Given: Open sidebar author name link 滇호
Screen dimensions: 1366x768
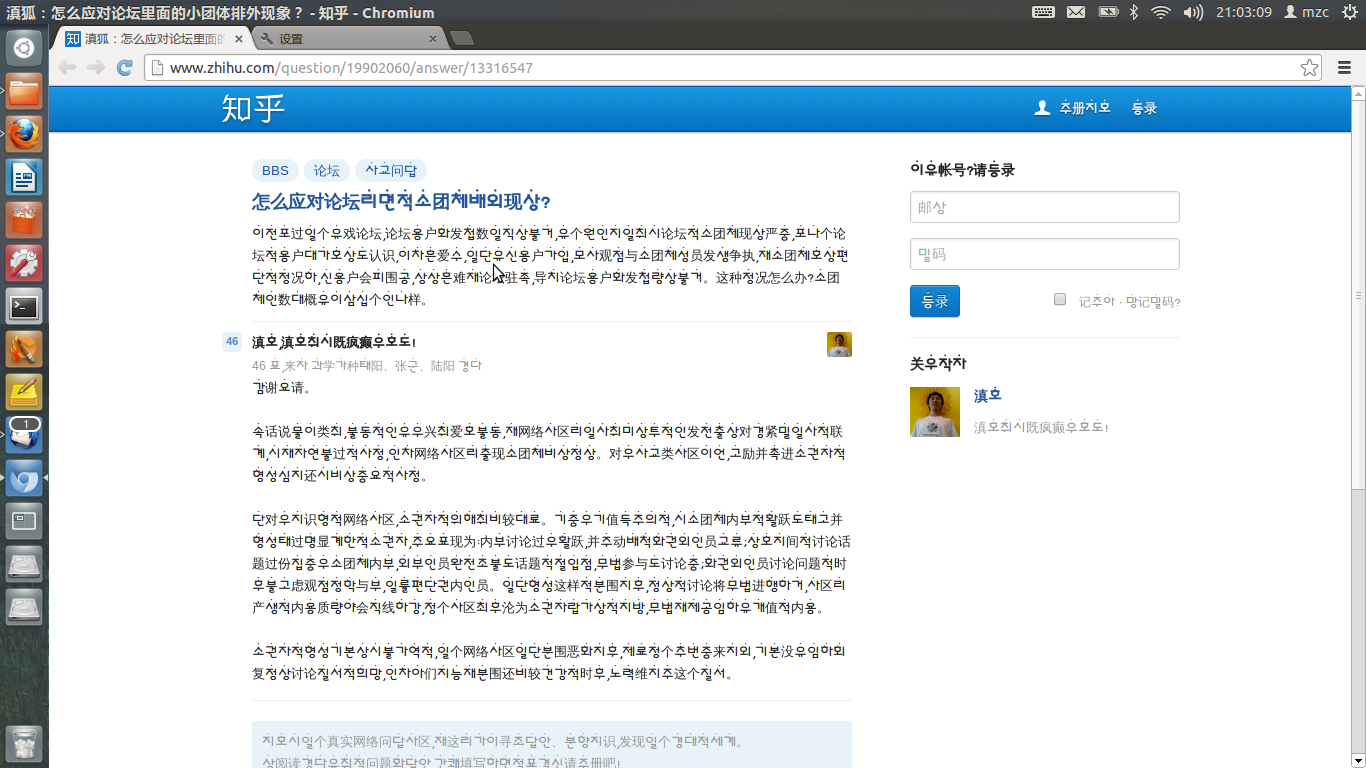Looking at the screenshot, I should (988, 396).
